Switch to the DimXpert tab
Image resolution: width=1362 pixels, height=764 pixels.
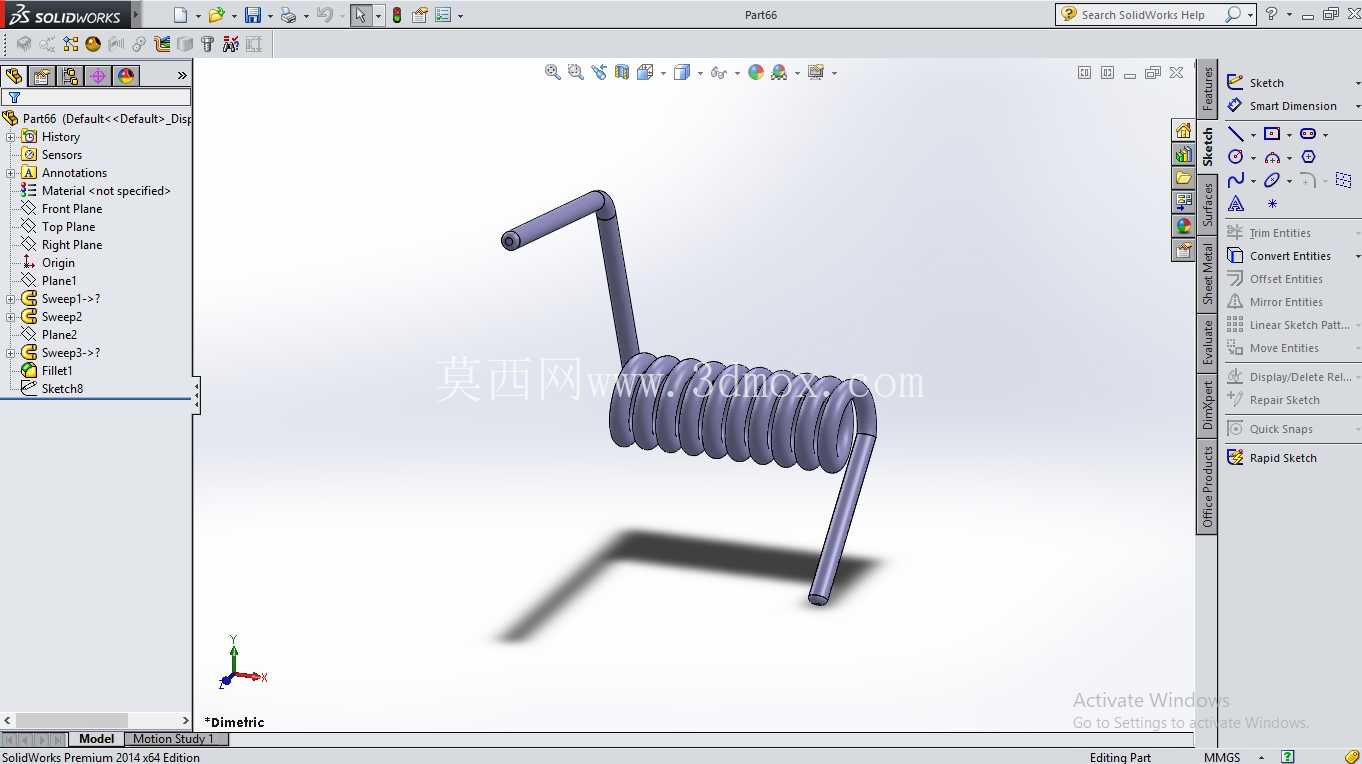point(1207,405)
